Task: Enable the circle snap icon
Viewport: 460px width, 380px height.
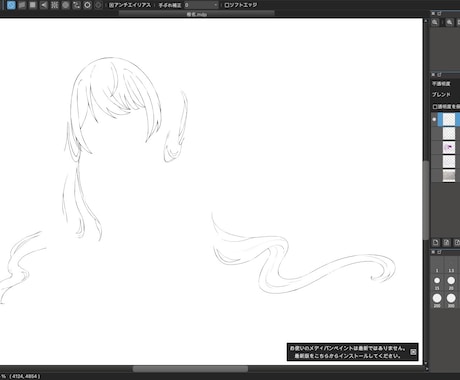Action: pos(66,5)
